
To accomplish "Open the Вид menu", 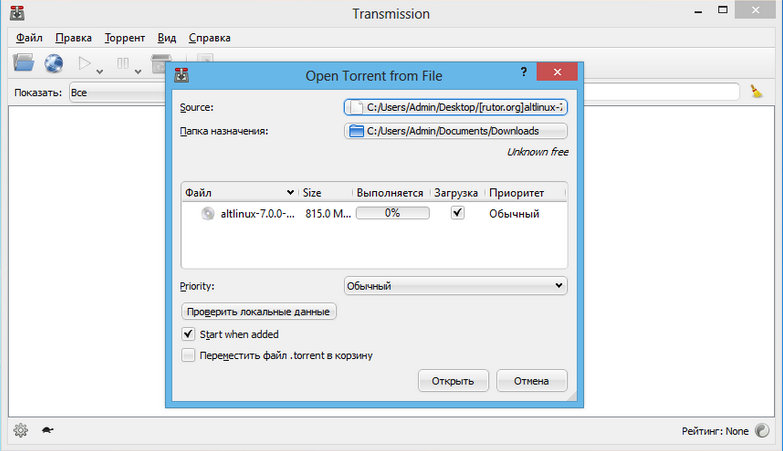I will [167, 38].
